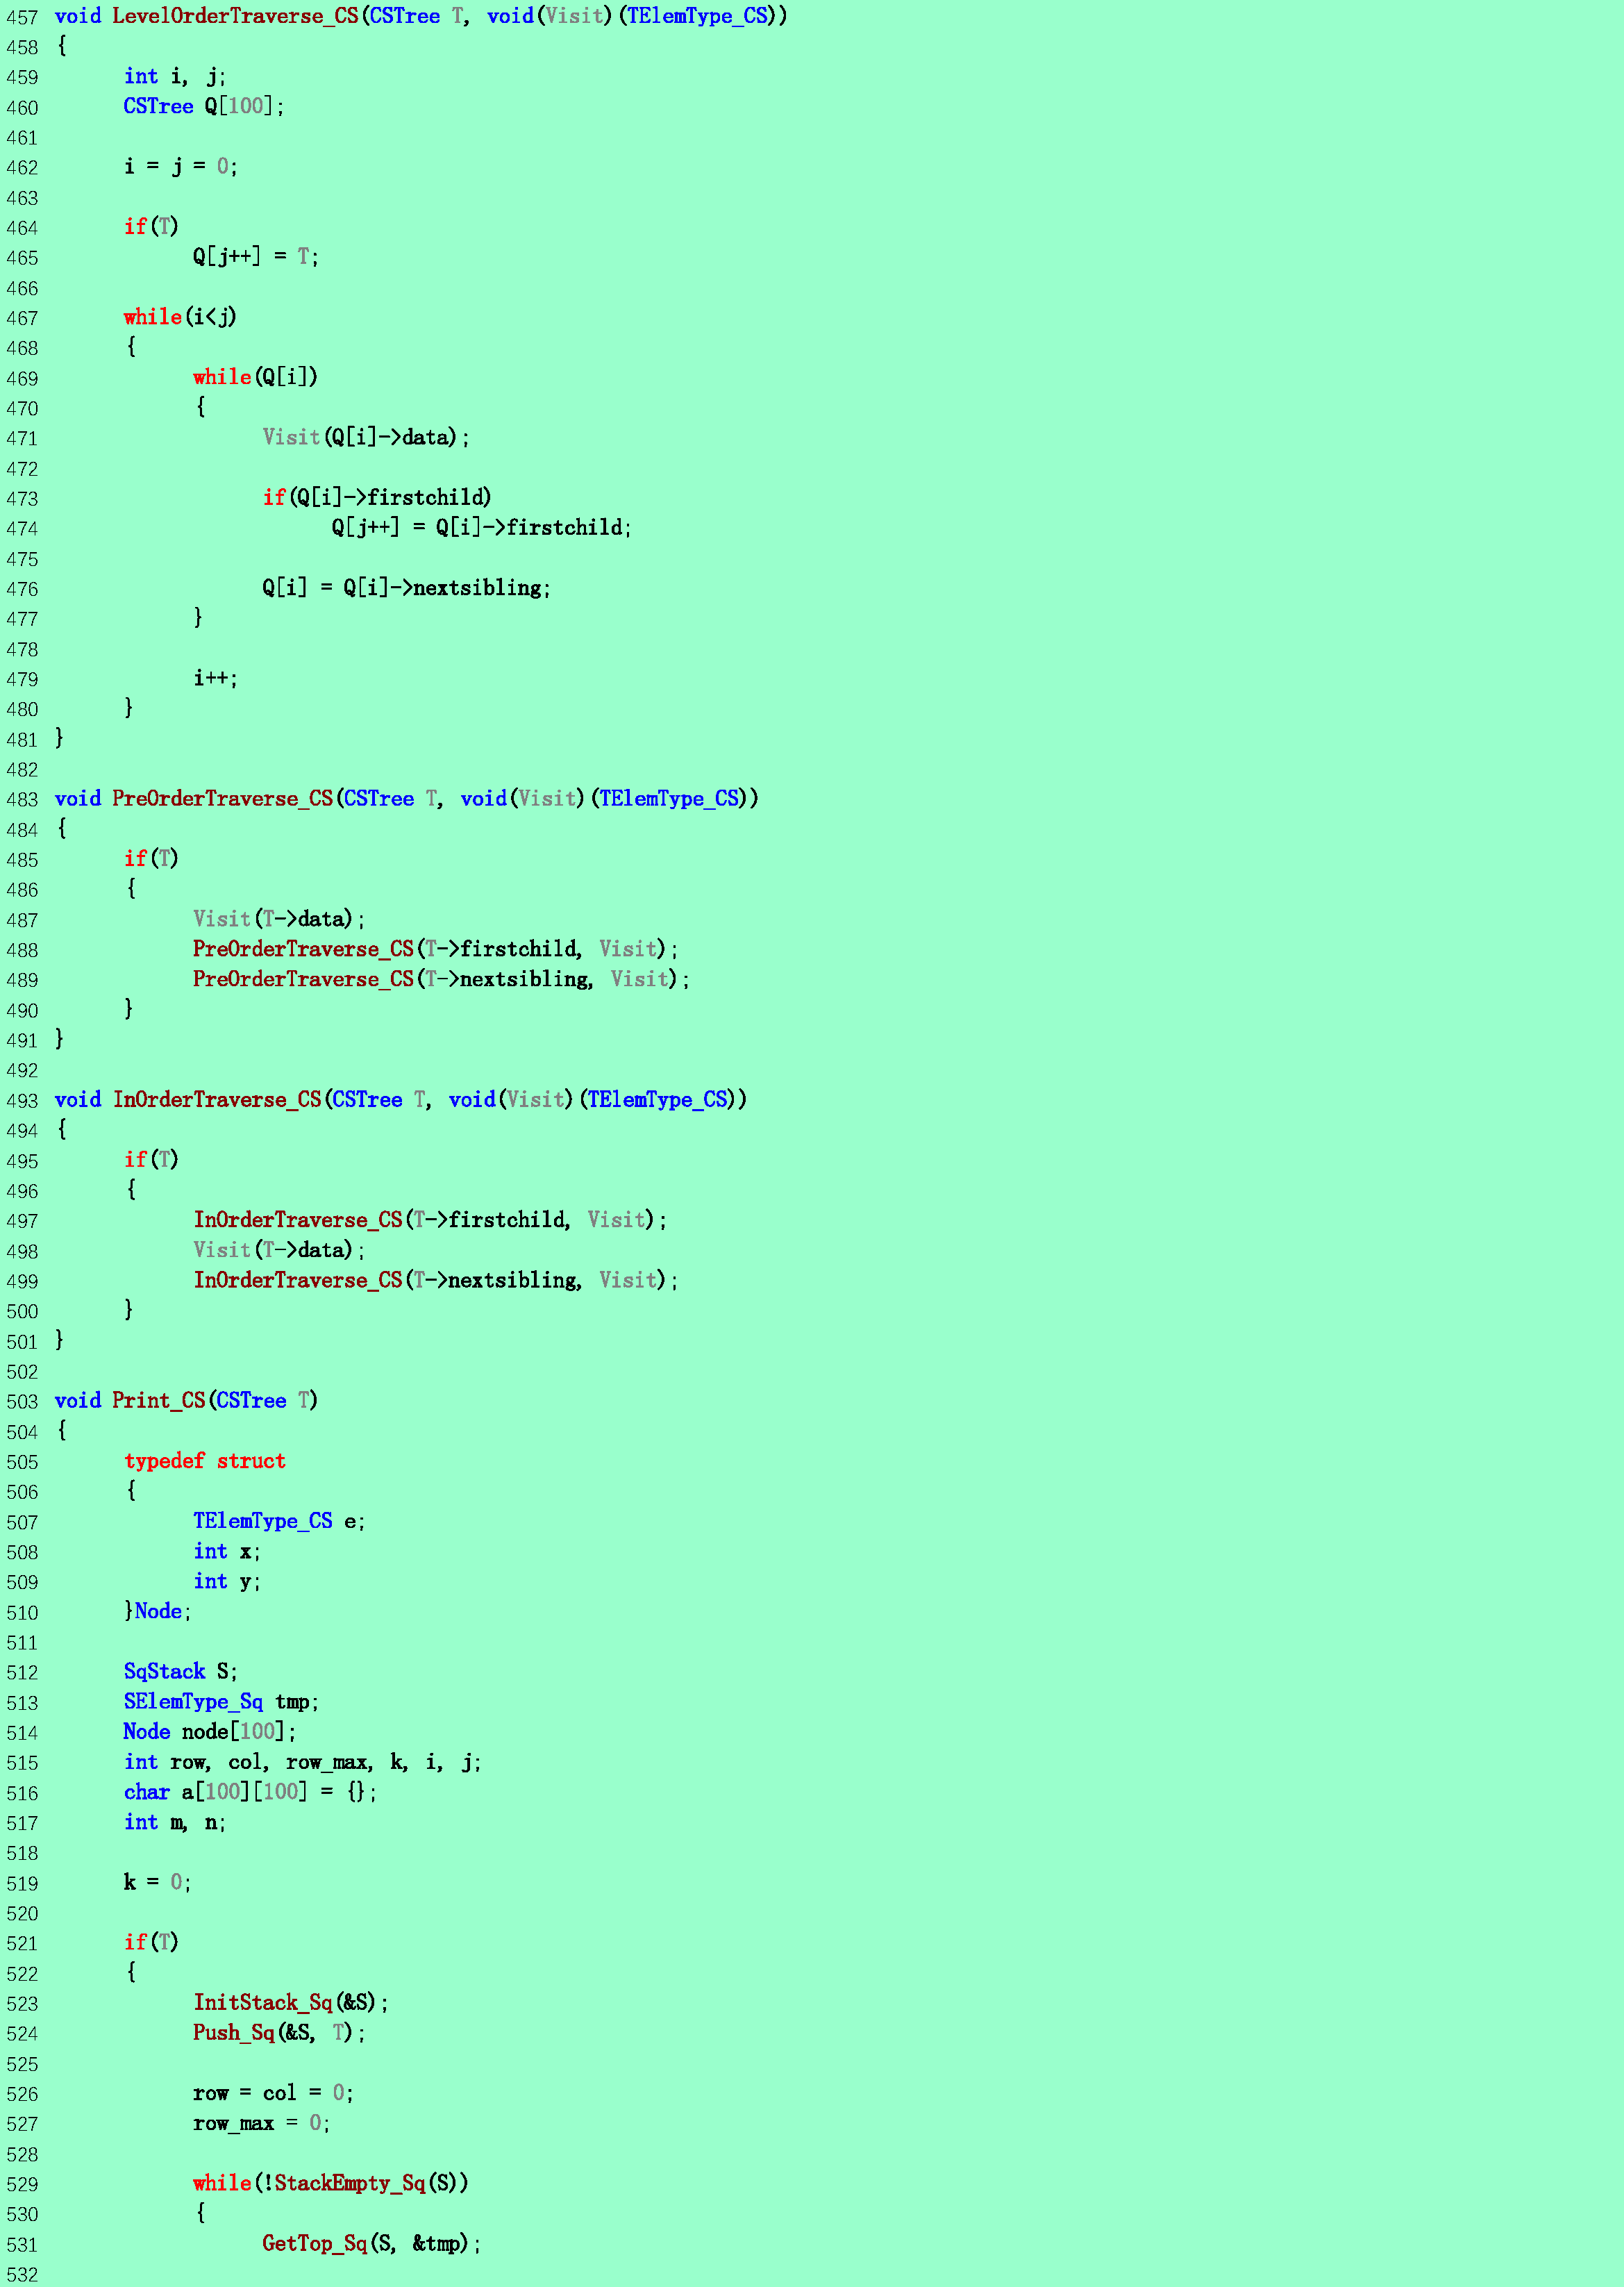Image resolution: width=1624 pixels, height=2287 pixels.
Task: Click 'i = j = 0;' on line 462
Action: coord(181,167)
